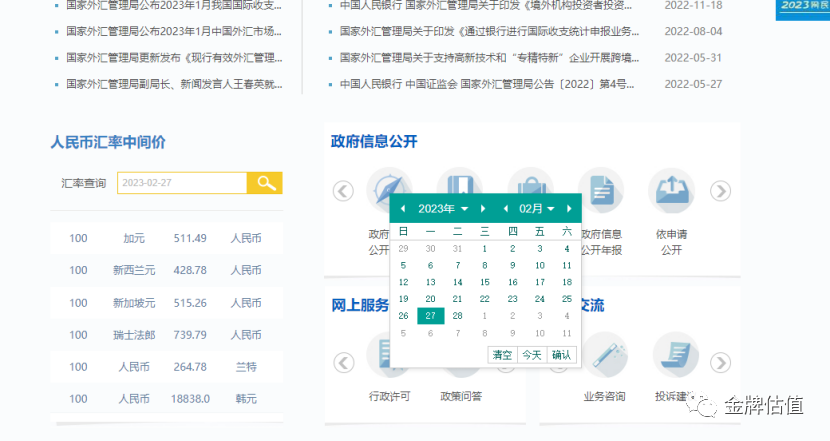Viewport: 830px width, 441px height.
Task: Select February 28 in calendar
Action: click(457, 316)
